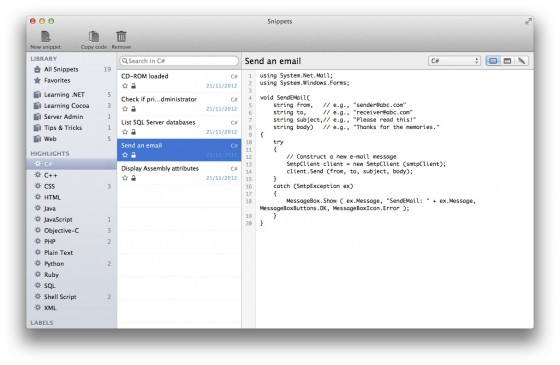Switch to the second view mode button
Image resolution: width=560 pixels, height=365 pixels.
click(x=507, y=61)
